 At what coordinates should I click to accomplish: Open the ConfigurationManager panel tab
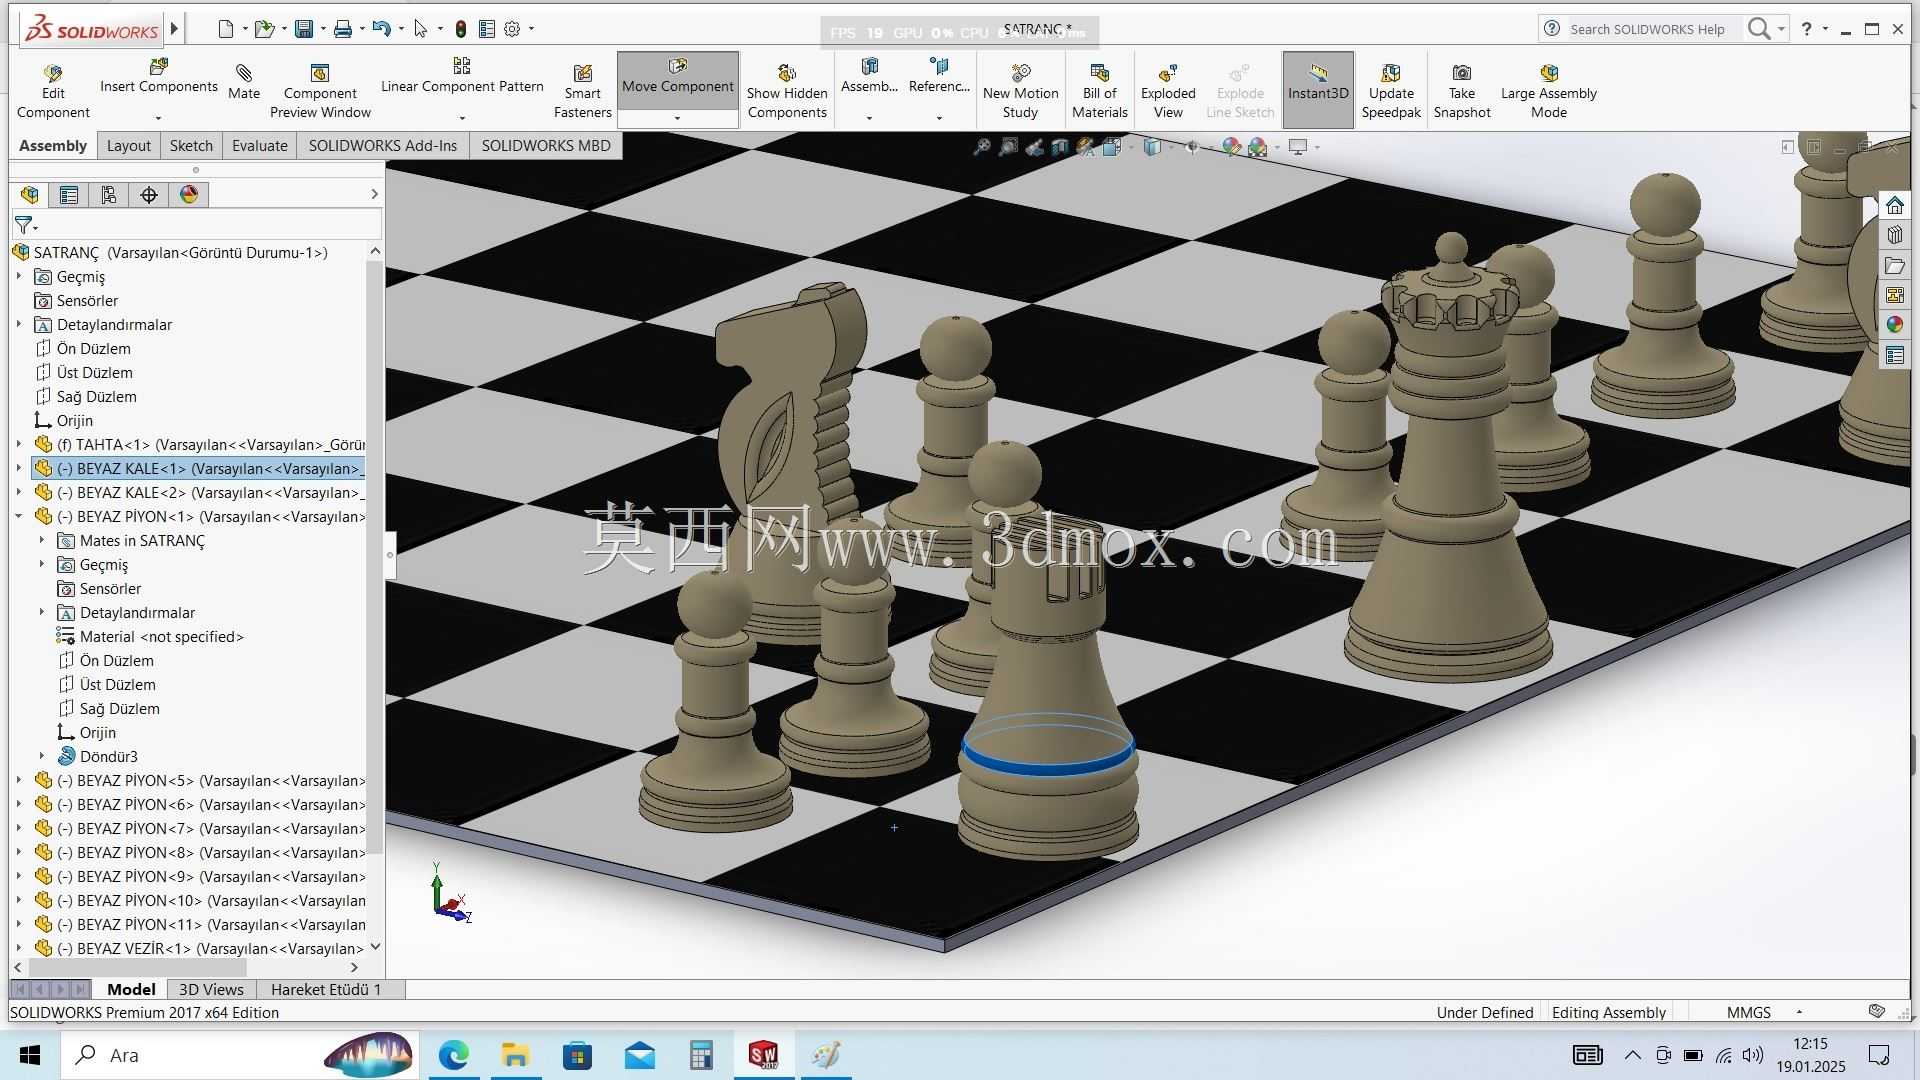click(109, 195)
